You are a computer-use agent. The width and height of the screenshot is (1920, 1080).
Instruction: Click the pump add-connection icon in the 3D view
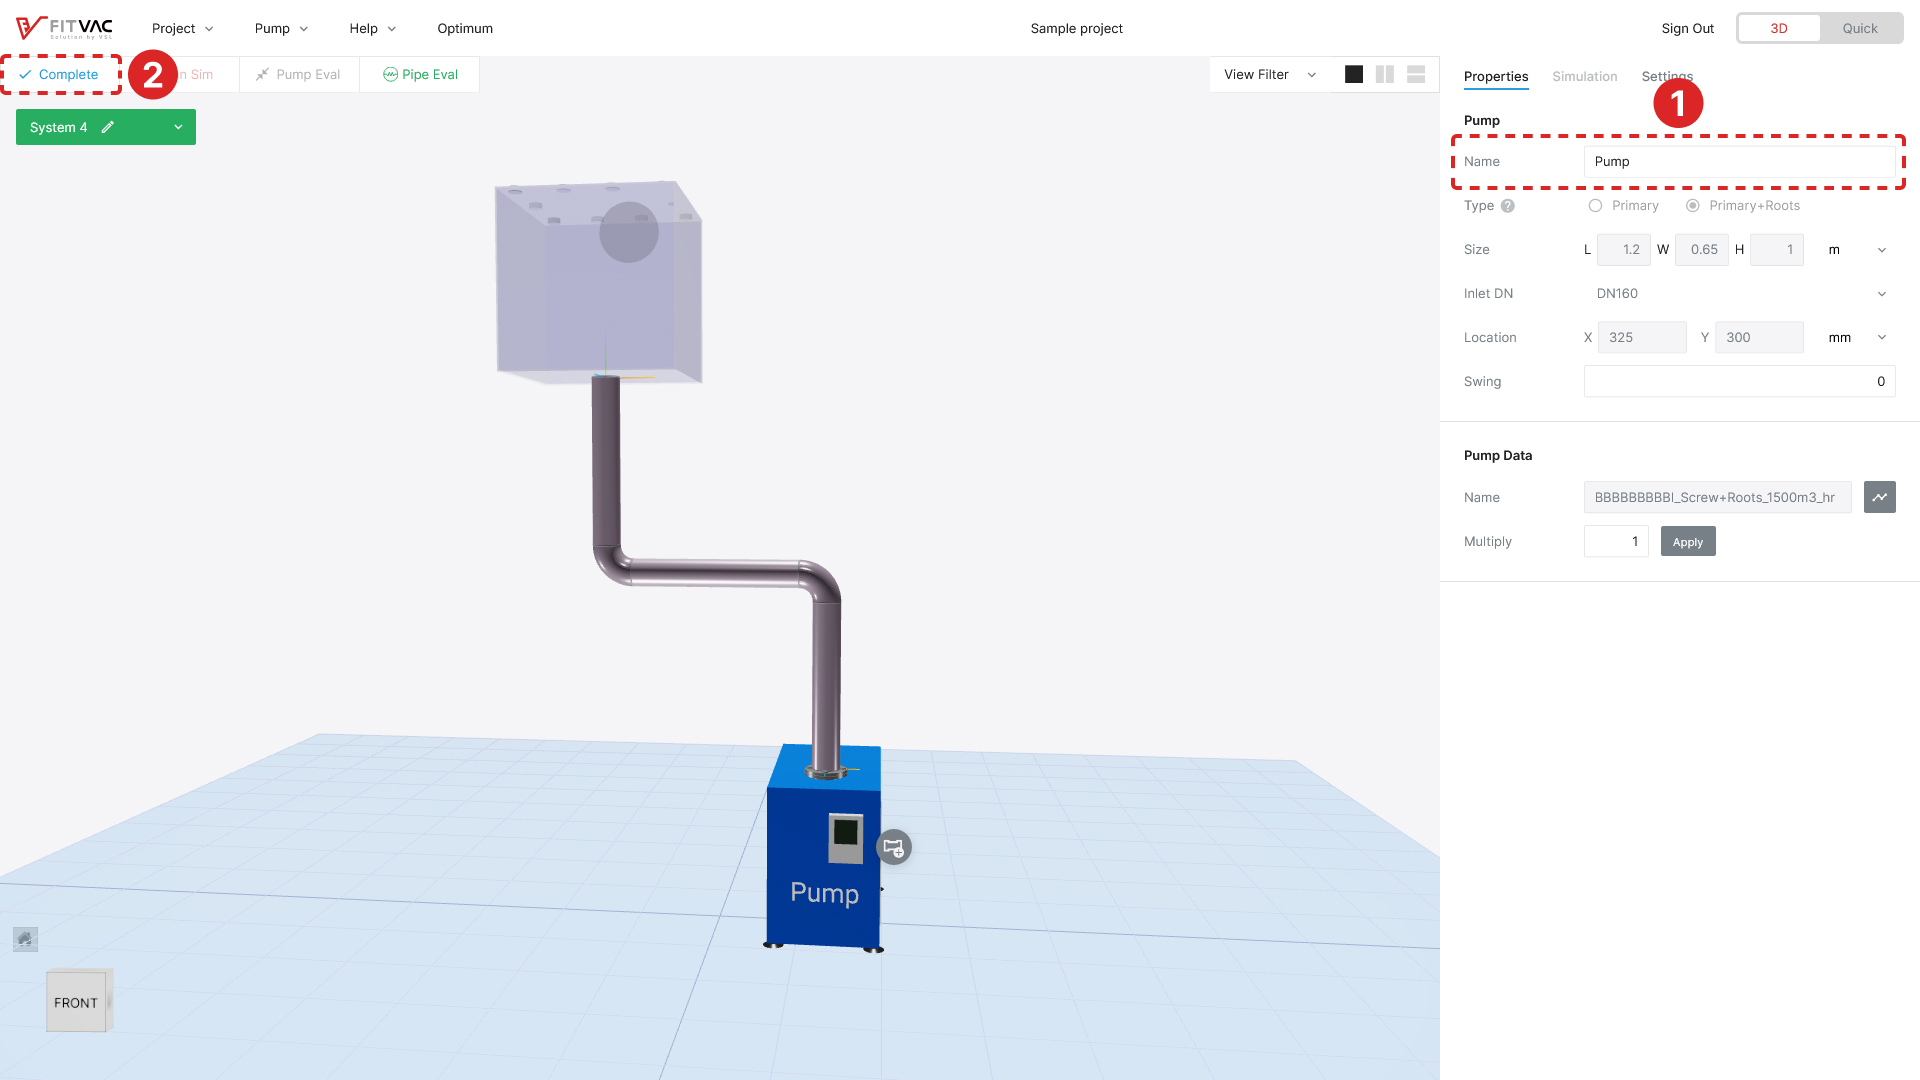tap(894, 847)
